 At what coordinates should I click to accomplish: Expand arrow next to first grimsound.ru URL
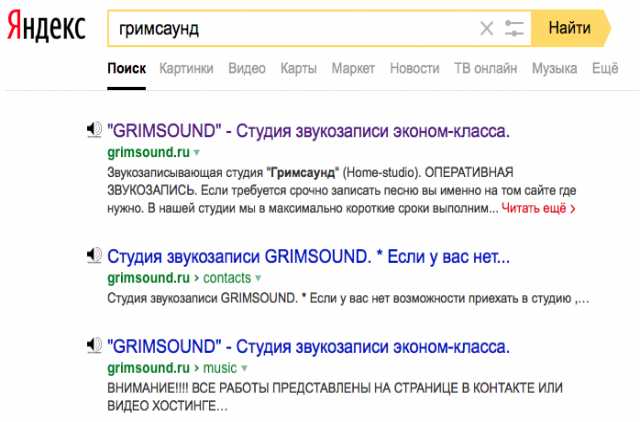coord(196,153)
